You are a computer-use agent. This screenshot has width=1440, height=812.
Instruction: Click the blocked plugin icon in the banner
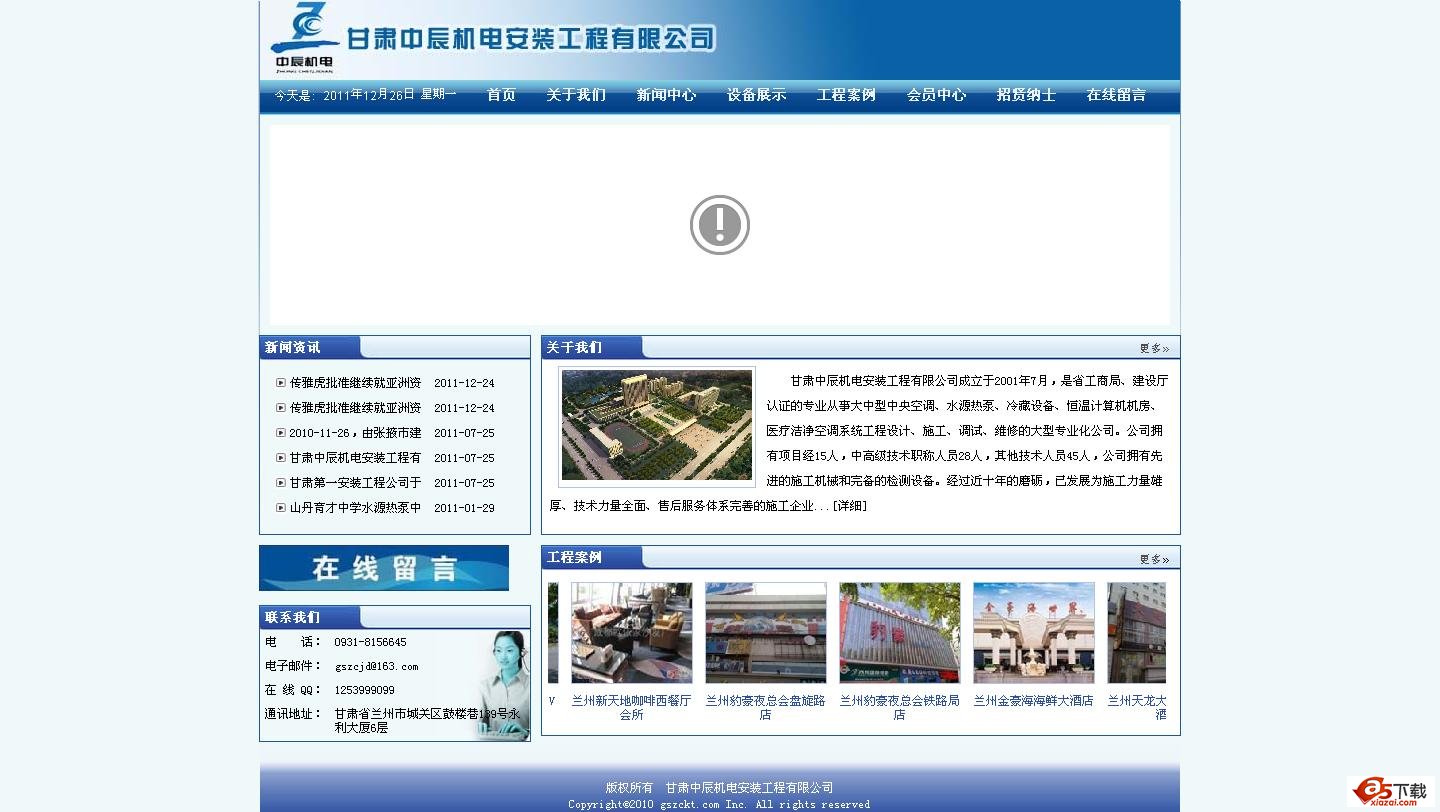(719, 225)
